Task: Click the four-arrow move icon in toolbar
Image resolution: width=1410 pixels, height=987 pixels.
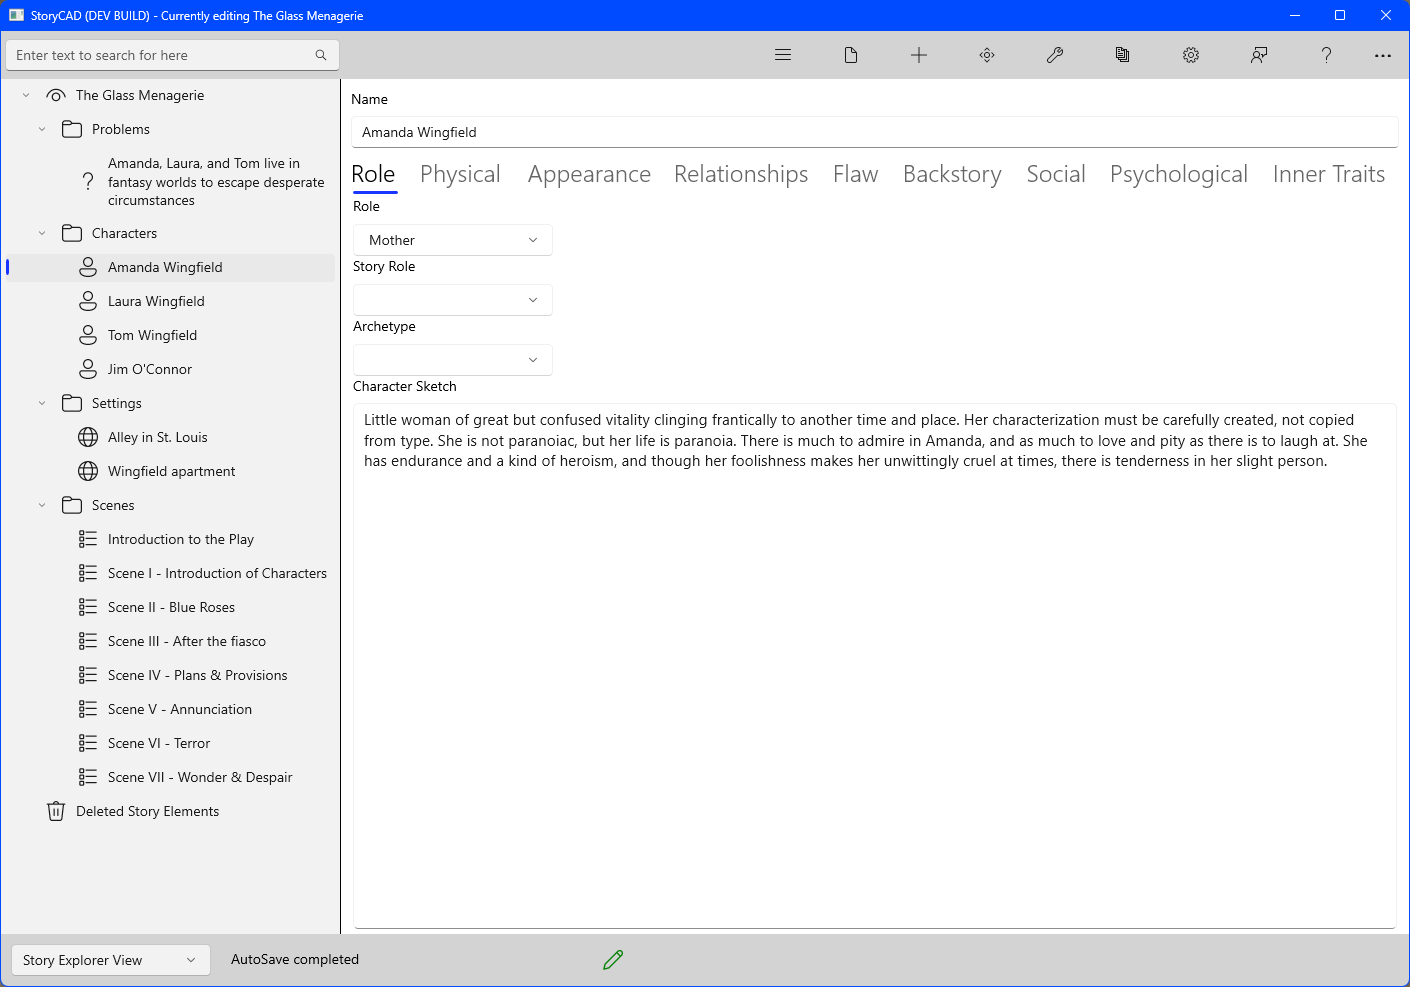Action: tap(987, 55)
